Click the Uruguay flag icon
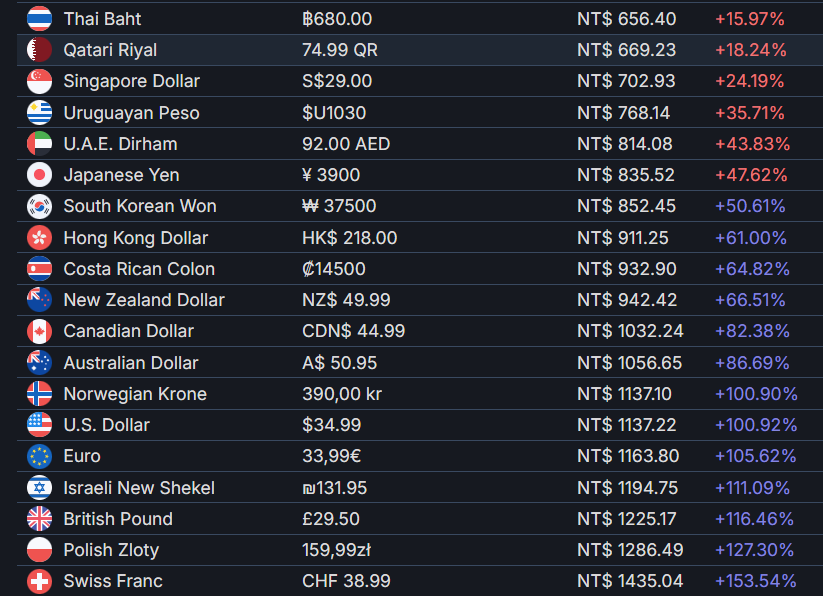This screenshot has height=596, width=823. [39, 113]
